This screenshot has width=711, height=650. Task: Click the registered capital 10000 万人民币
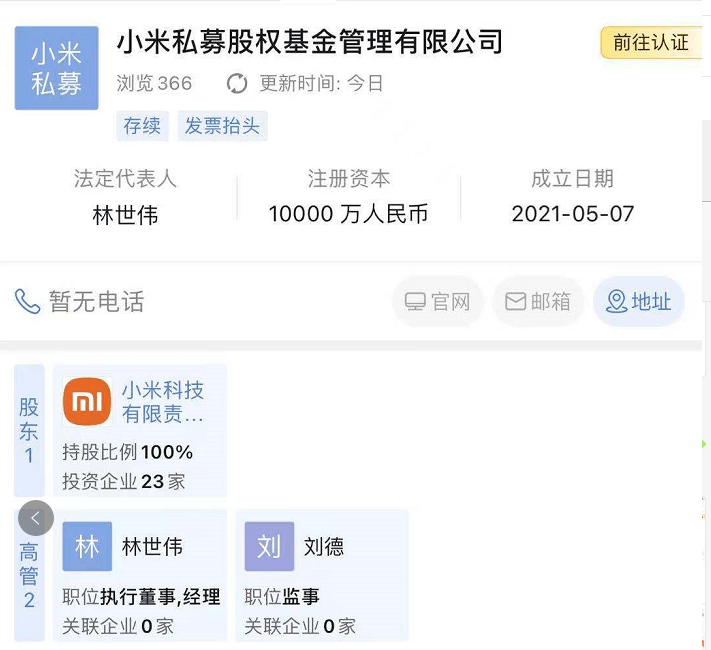[348, 214]
